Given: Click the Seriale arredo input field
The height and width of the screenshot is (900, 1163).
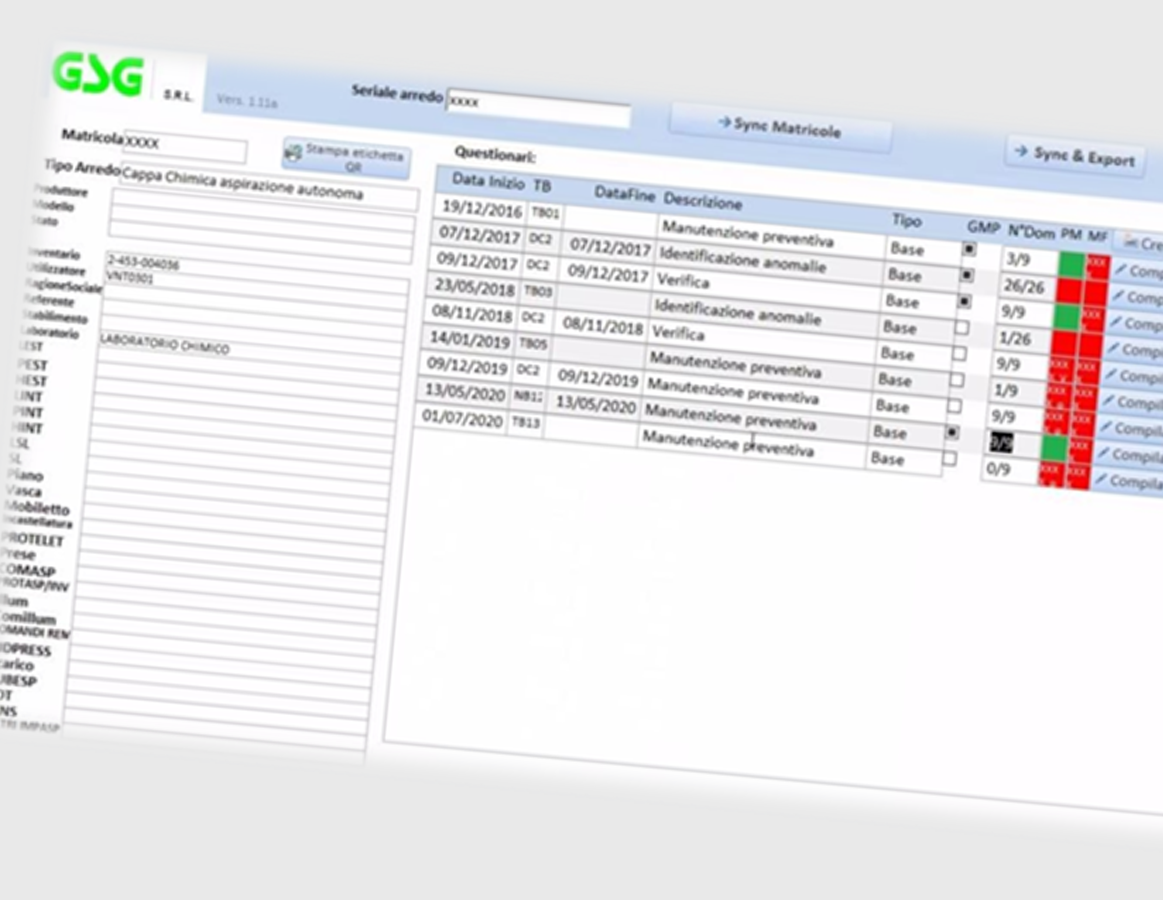Looking at the screenshot, I should tap(538, 108).
